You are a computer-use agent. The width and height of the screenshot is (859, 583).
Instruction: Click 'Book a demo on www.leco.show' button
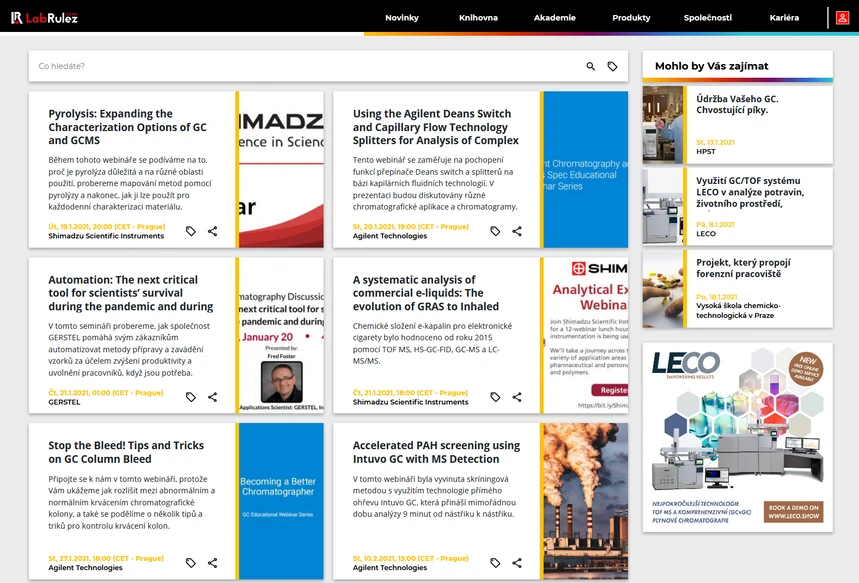[793, 512]
